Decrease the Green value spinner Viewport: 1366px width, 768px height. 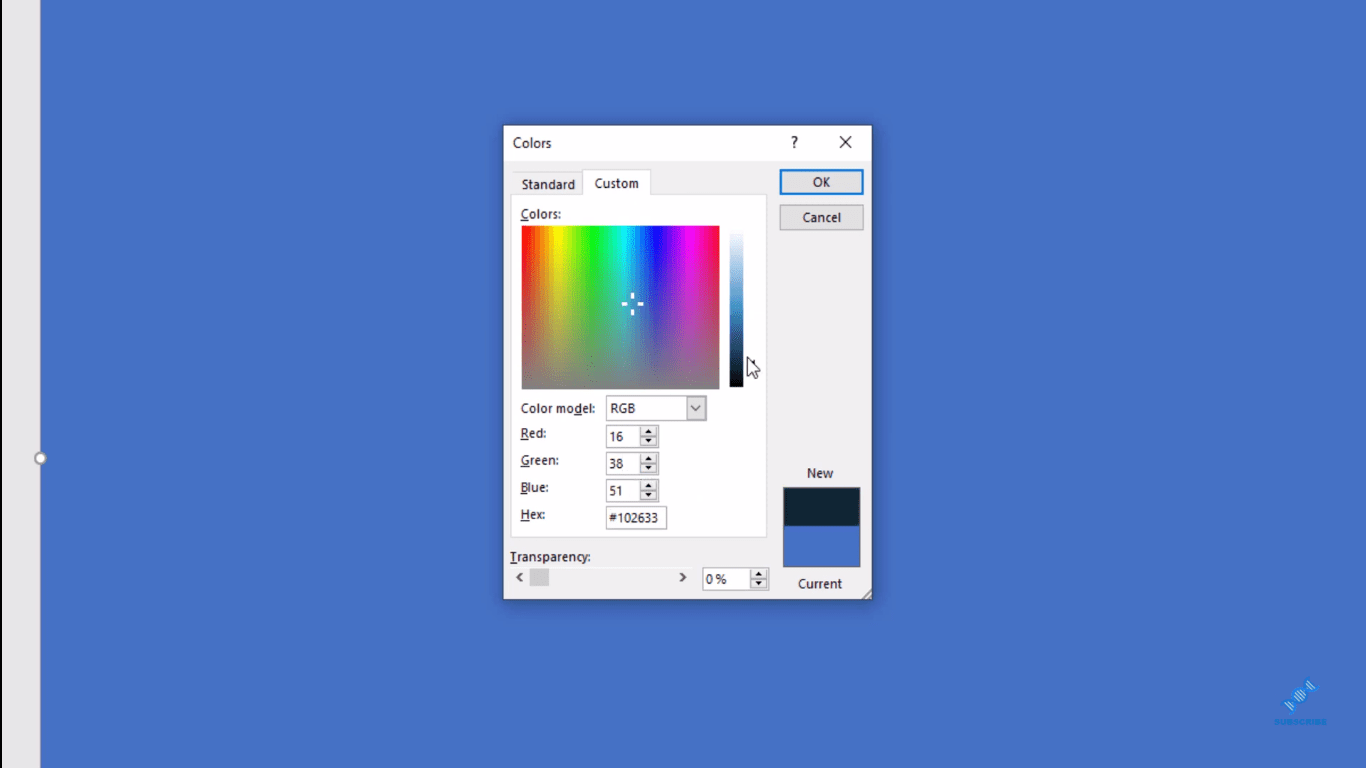(648, 468)
